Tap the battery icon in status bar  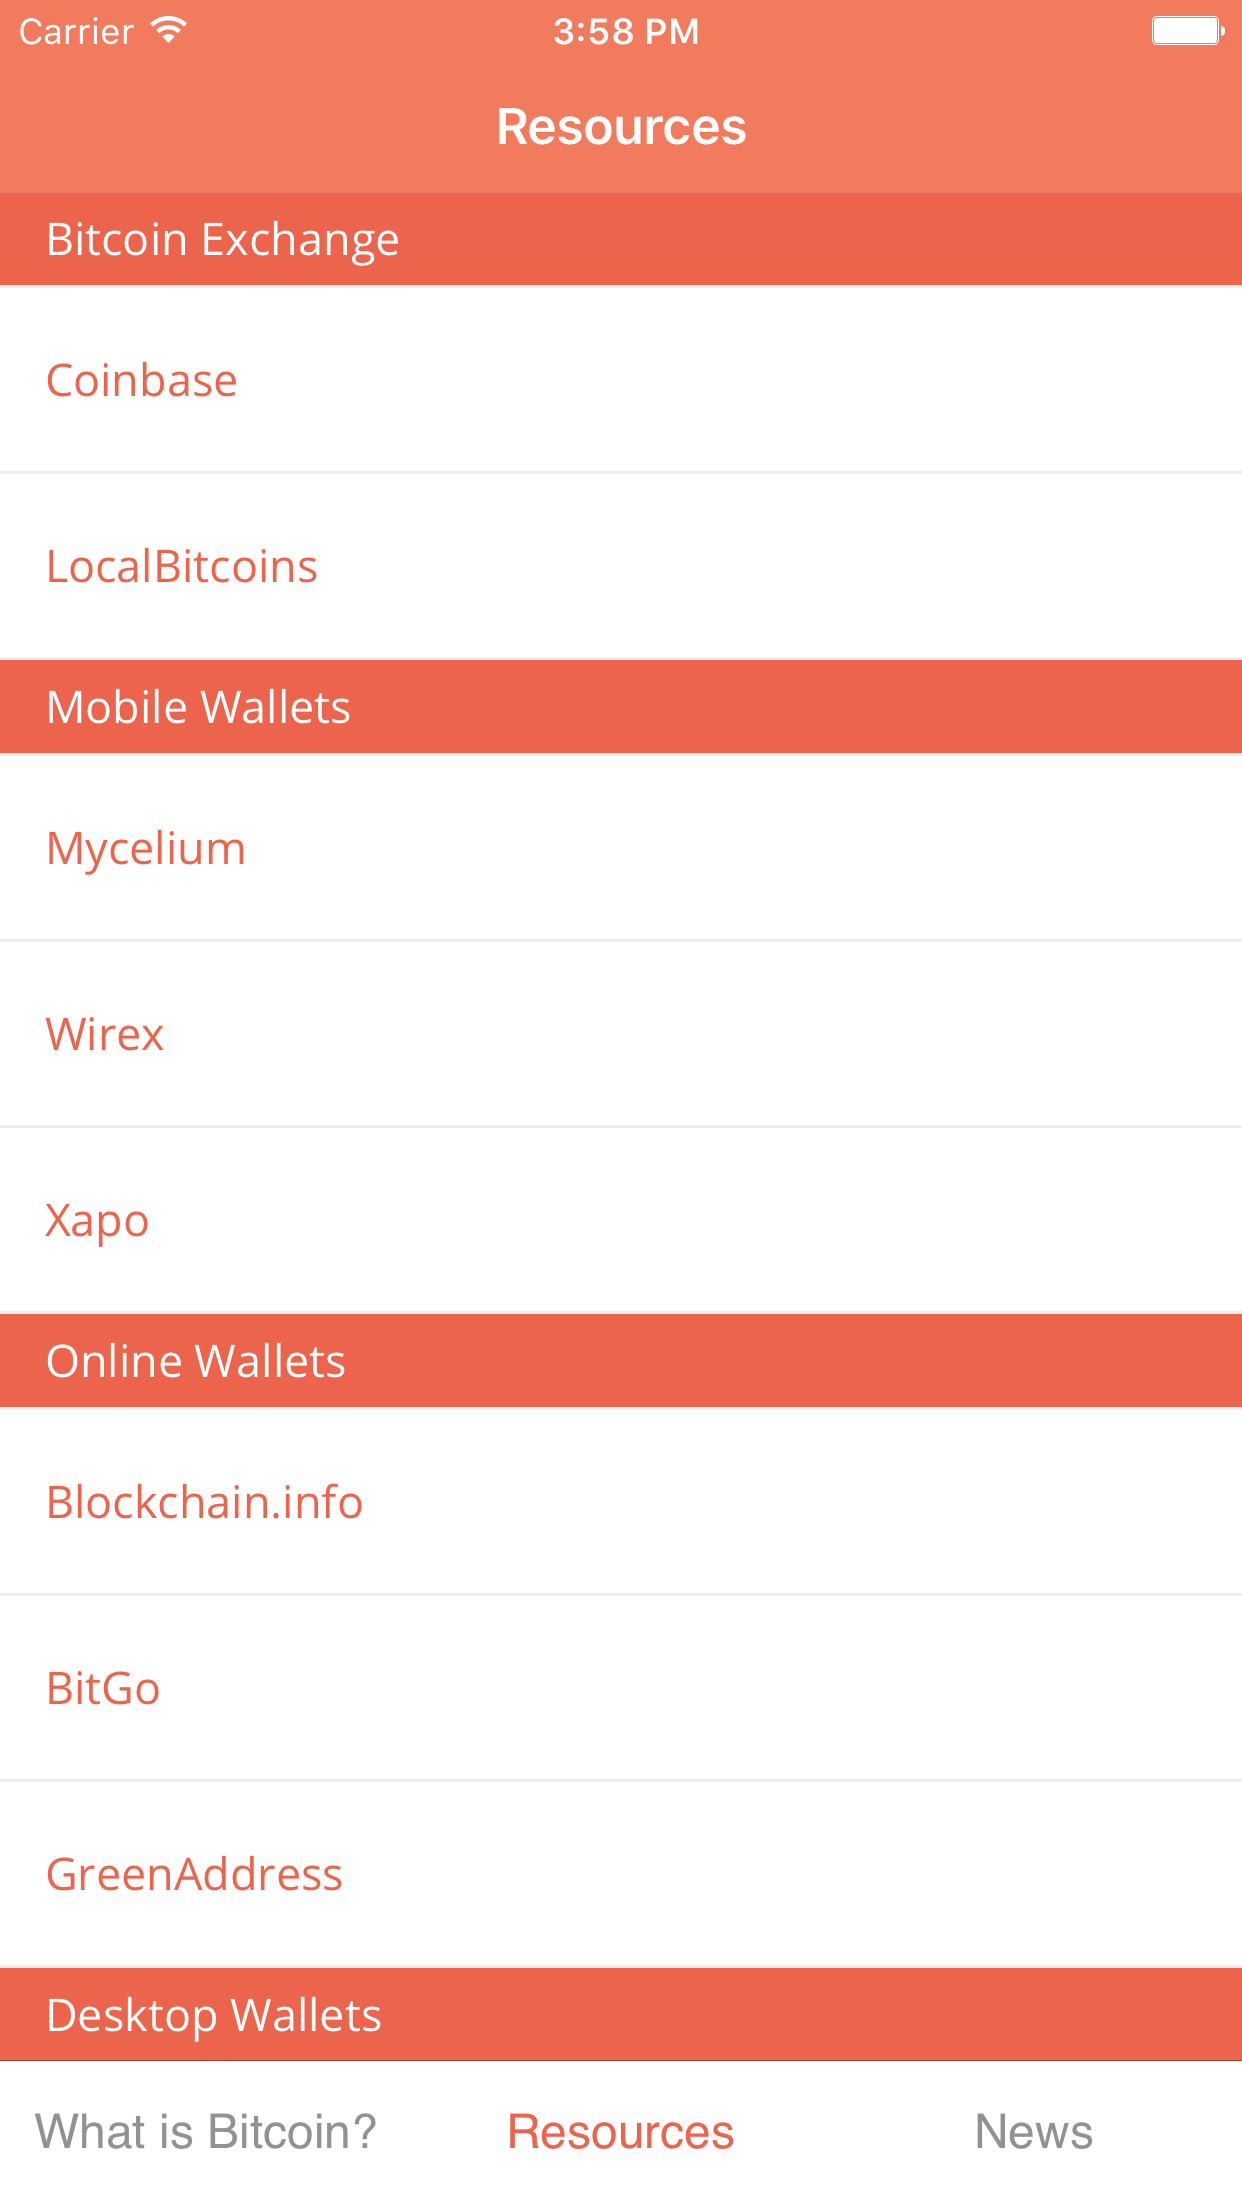pos(1187,31)
